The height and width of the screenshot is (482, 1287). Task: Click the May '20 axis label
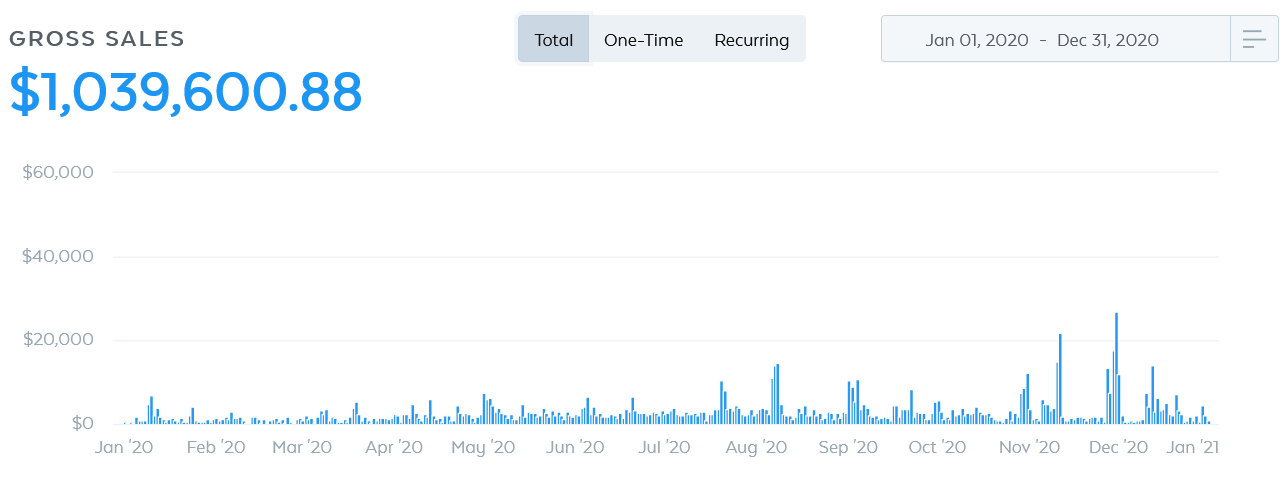click(x=483, y=447)
